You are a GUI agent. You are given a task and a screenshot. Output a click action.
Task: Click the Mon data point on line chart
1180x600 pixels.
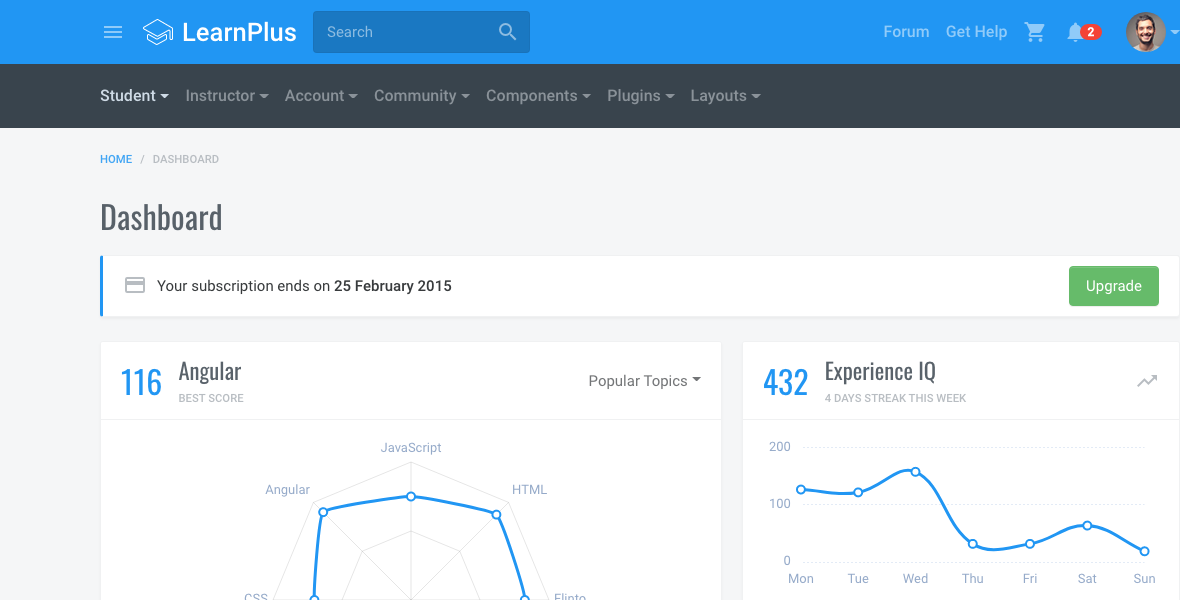point(801,489)
